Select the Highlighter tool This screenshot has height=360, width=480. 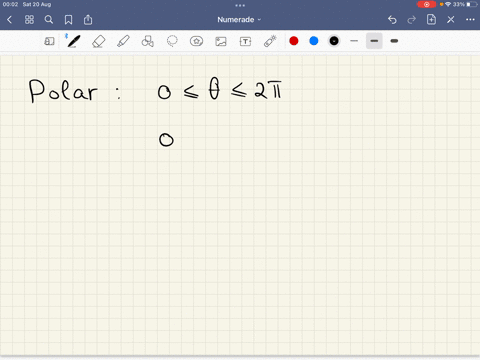[123, 41]
